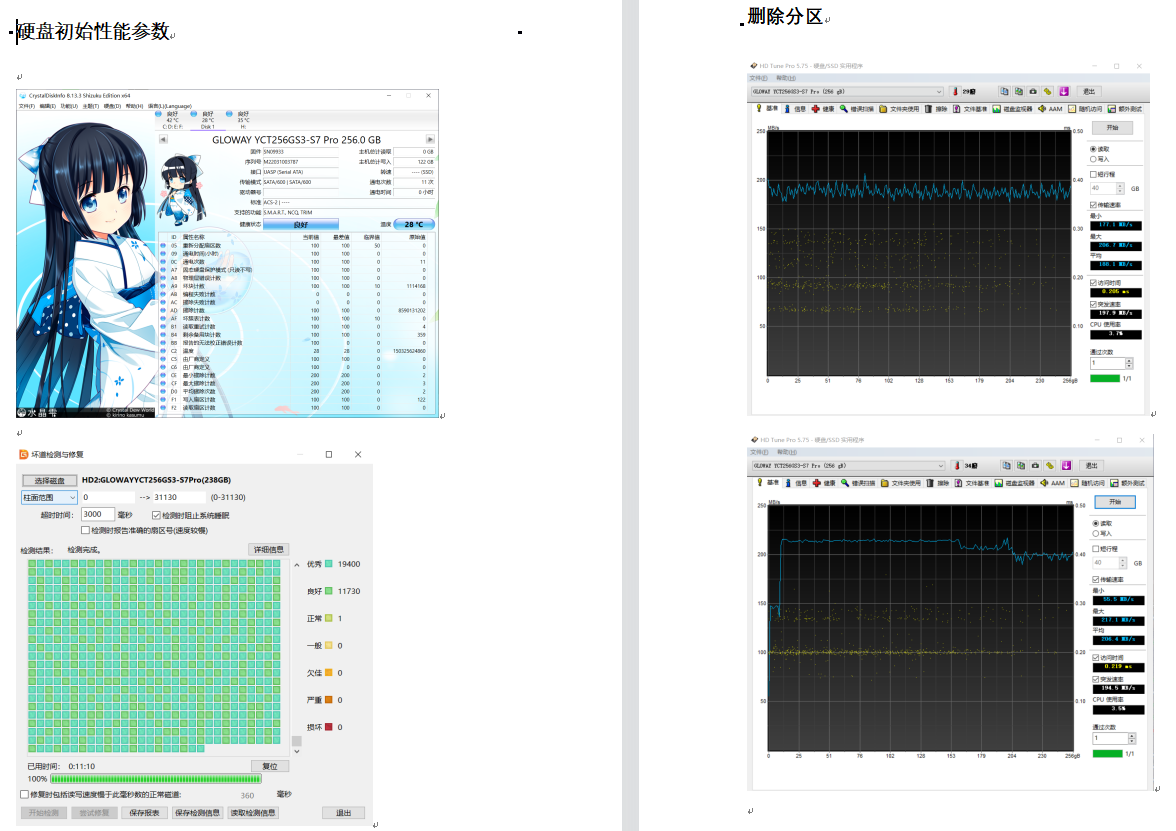Open the options icon in lower HD Tune toolbar
Screen dimensions: 1176x831
pyautogui.click(x=1050, y=466)
